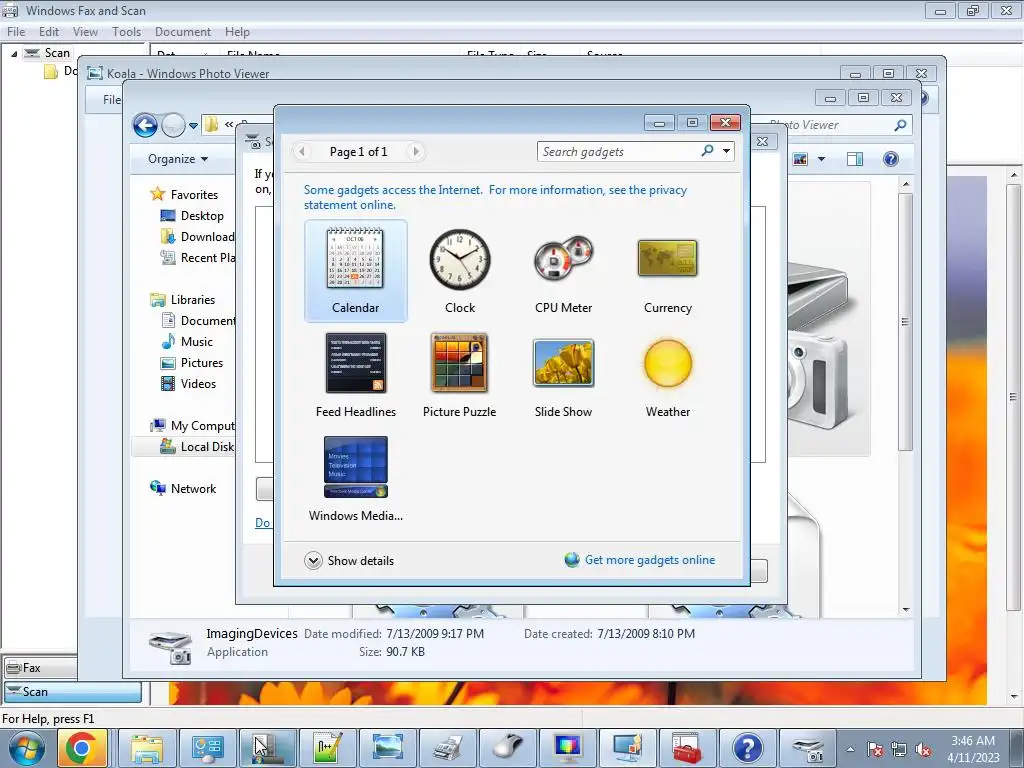Click Explorer Back navigation button
The width and height of the screenshot is (1024, 768).
click(x=145, y=125)
